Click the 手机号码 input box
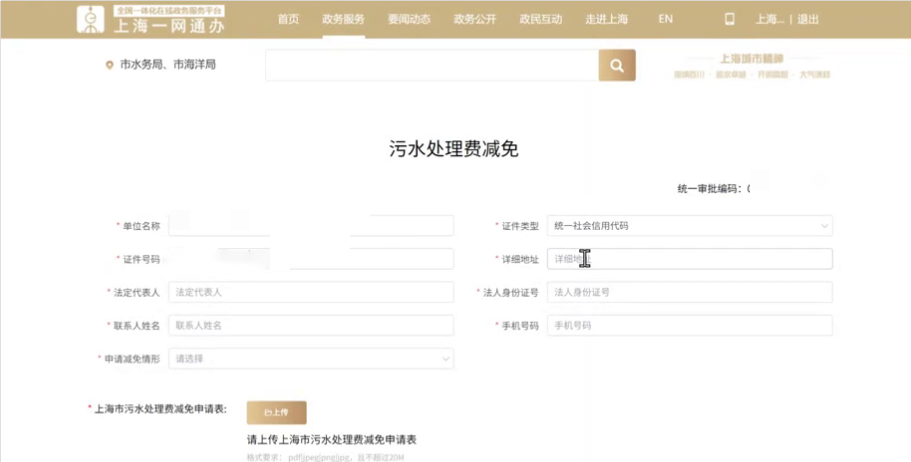Image resolution: width=911 pixels, height=462 pixels. (x=689, y=325)
